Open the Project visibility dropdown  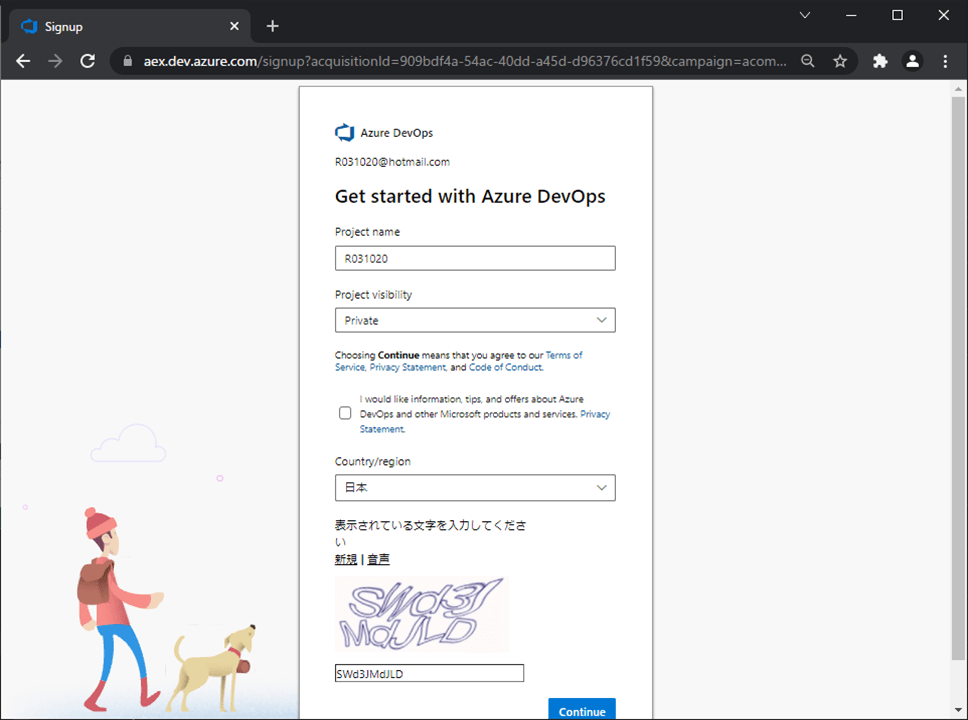(x=475, y=320)
